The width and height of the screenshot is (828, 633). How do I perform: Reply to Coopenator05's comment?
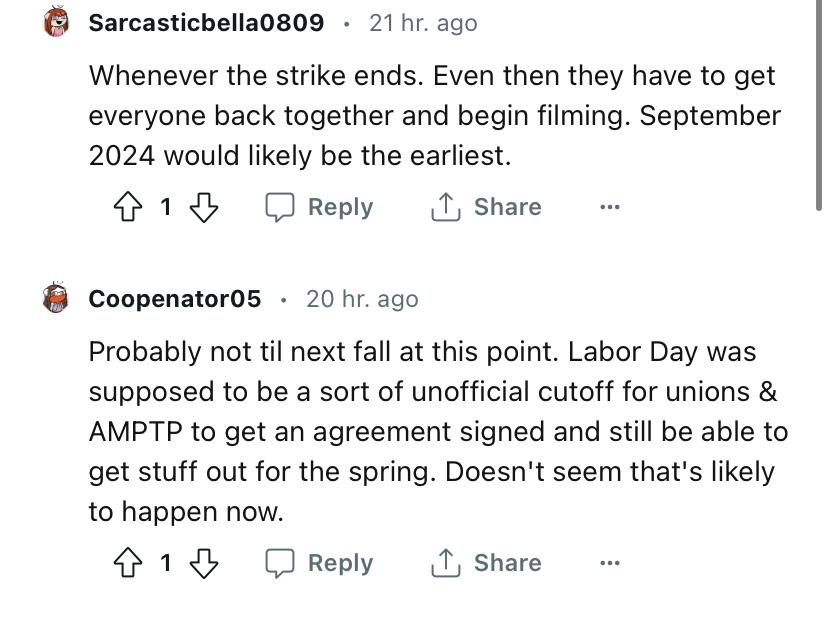340,563
